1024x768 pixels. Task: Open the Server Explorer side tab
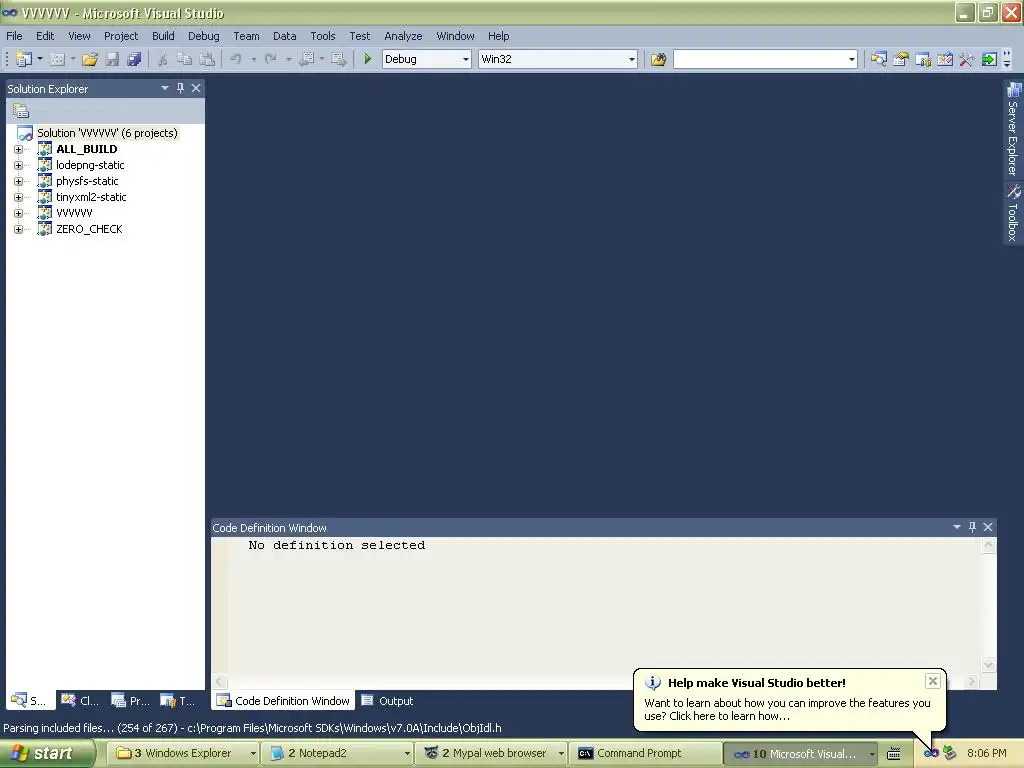(1013, 129)
